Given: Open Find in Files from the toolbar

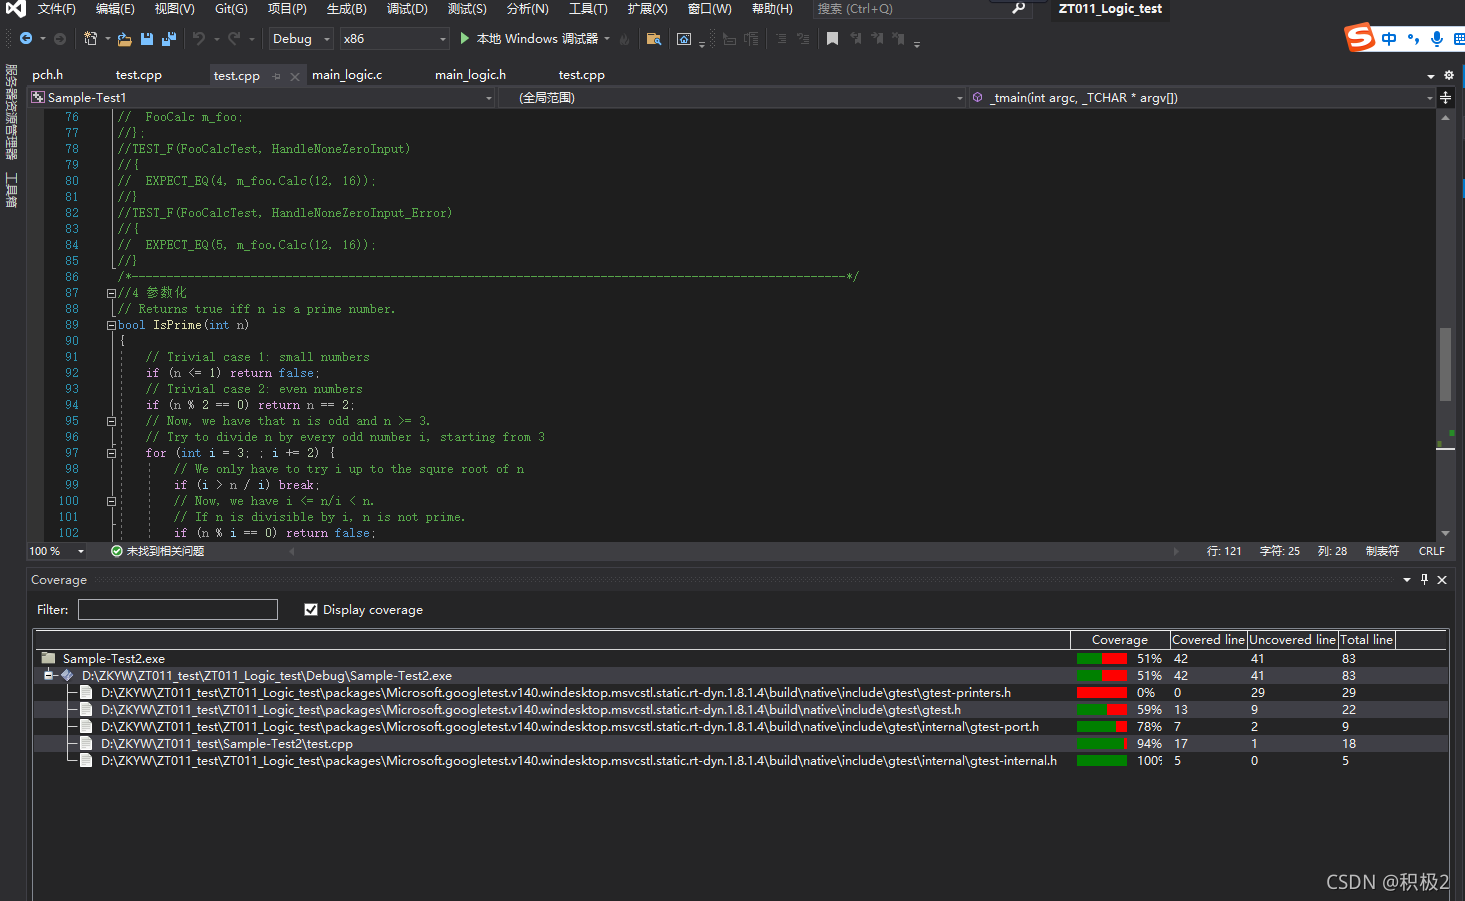Looking at the screenshot, I should [x=653, y=38].
